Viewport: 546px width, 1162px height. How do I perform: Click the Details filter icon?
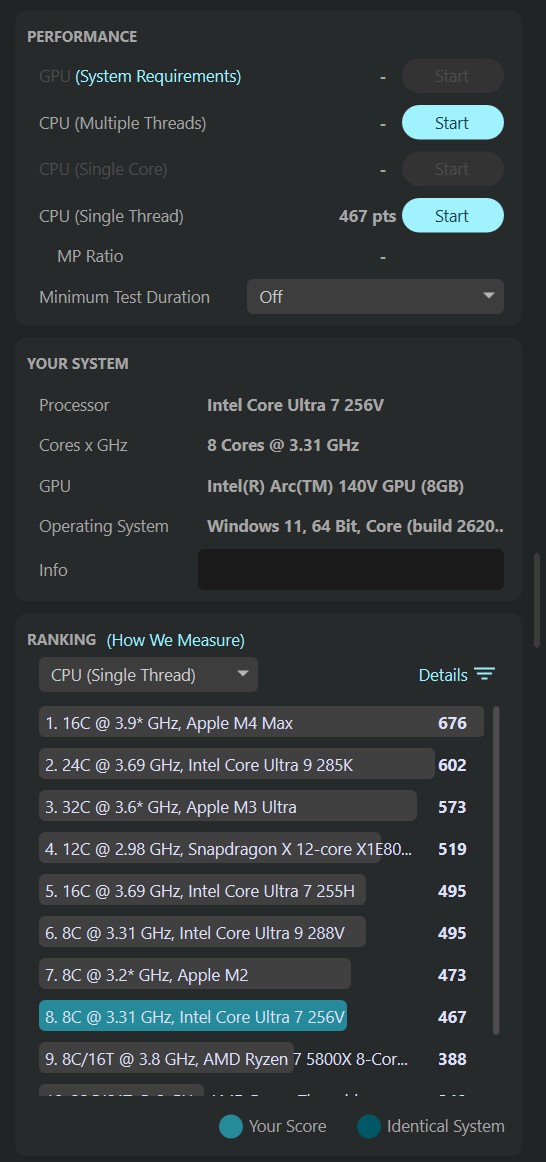tap(485, 674)
